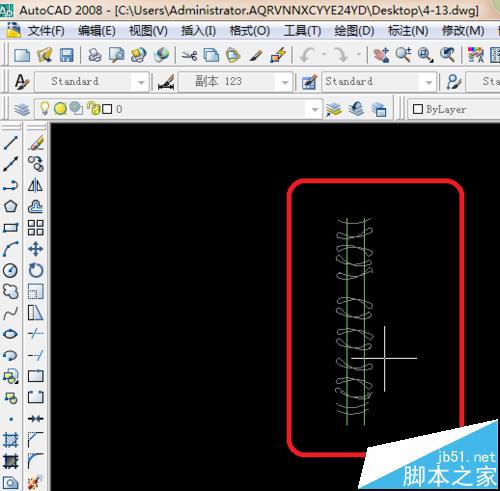
Task: Click the Open file icon
Action: [45, 55]
